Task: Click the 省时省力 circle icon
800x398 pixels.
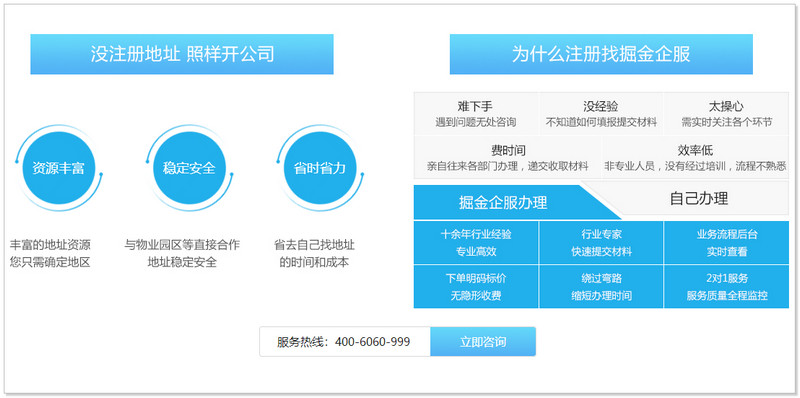Action: [320, 168]
